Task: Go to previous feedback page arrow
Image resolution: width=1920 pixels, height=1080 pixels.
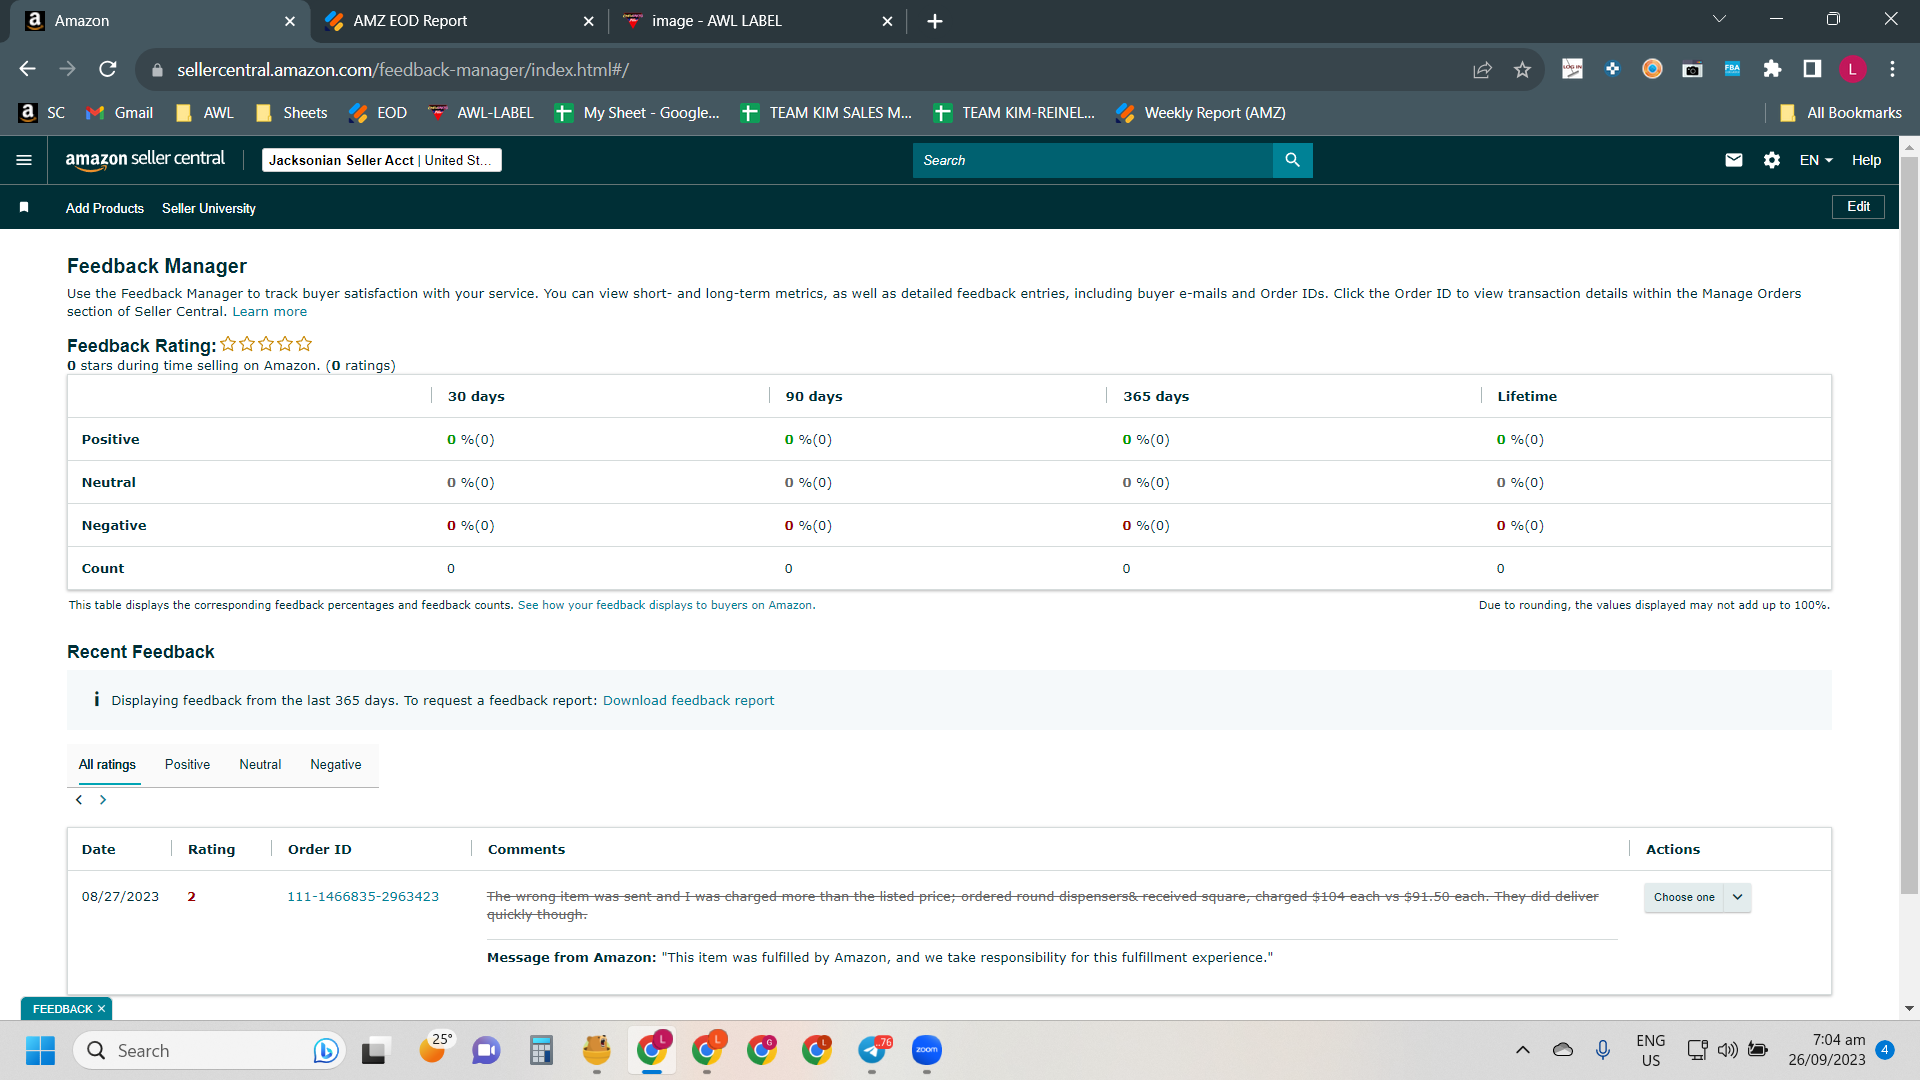Action: 79,800
